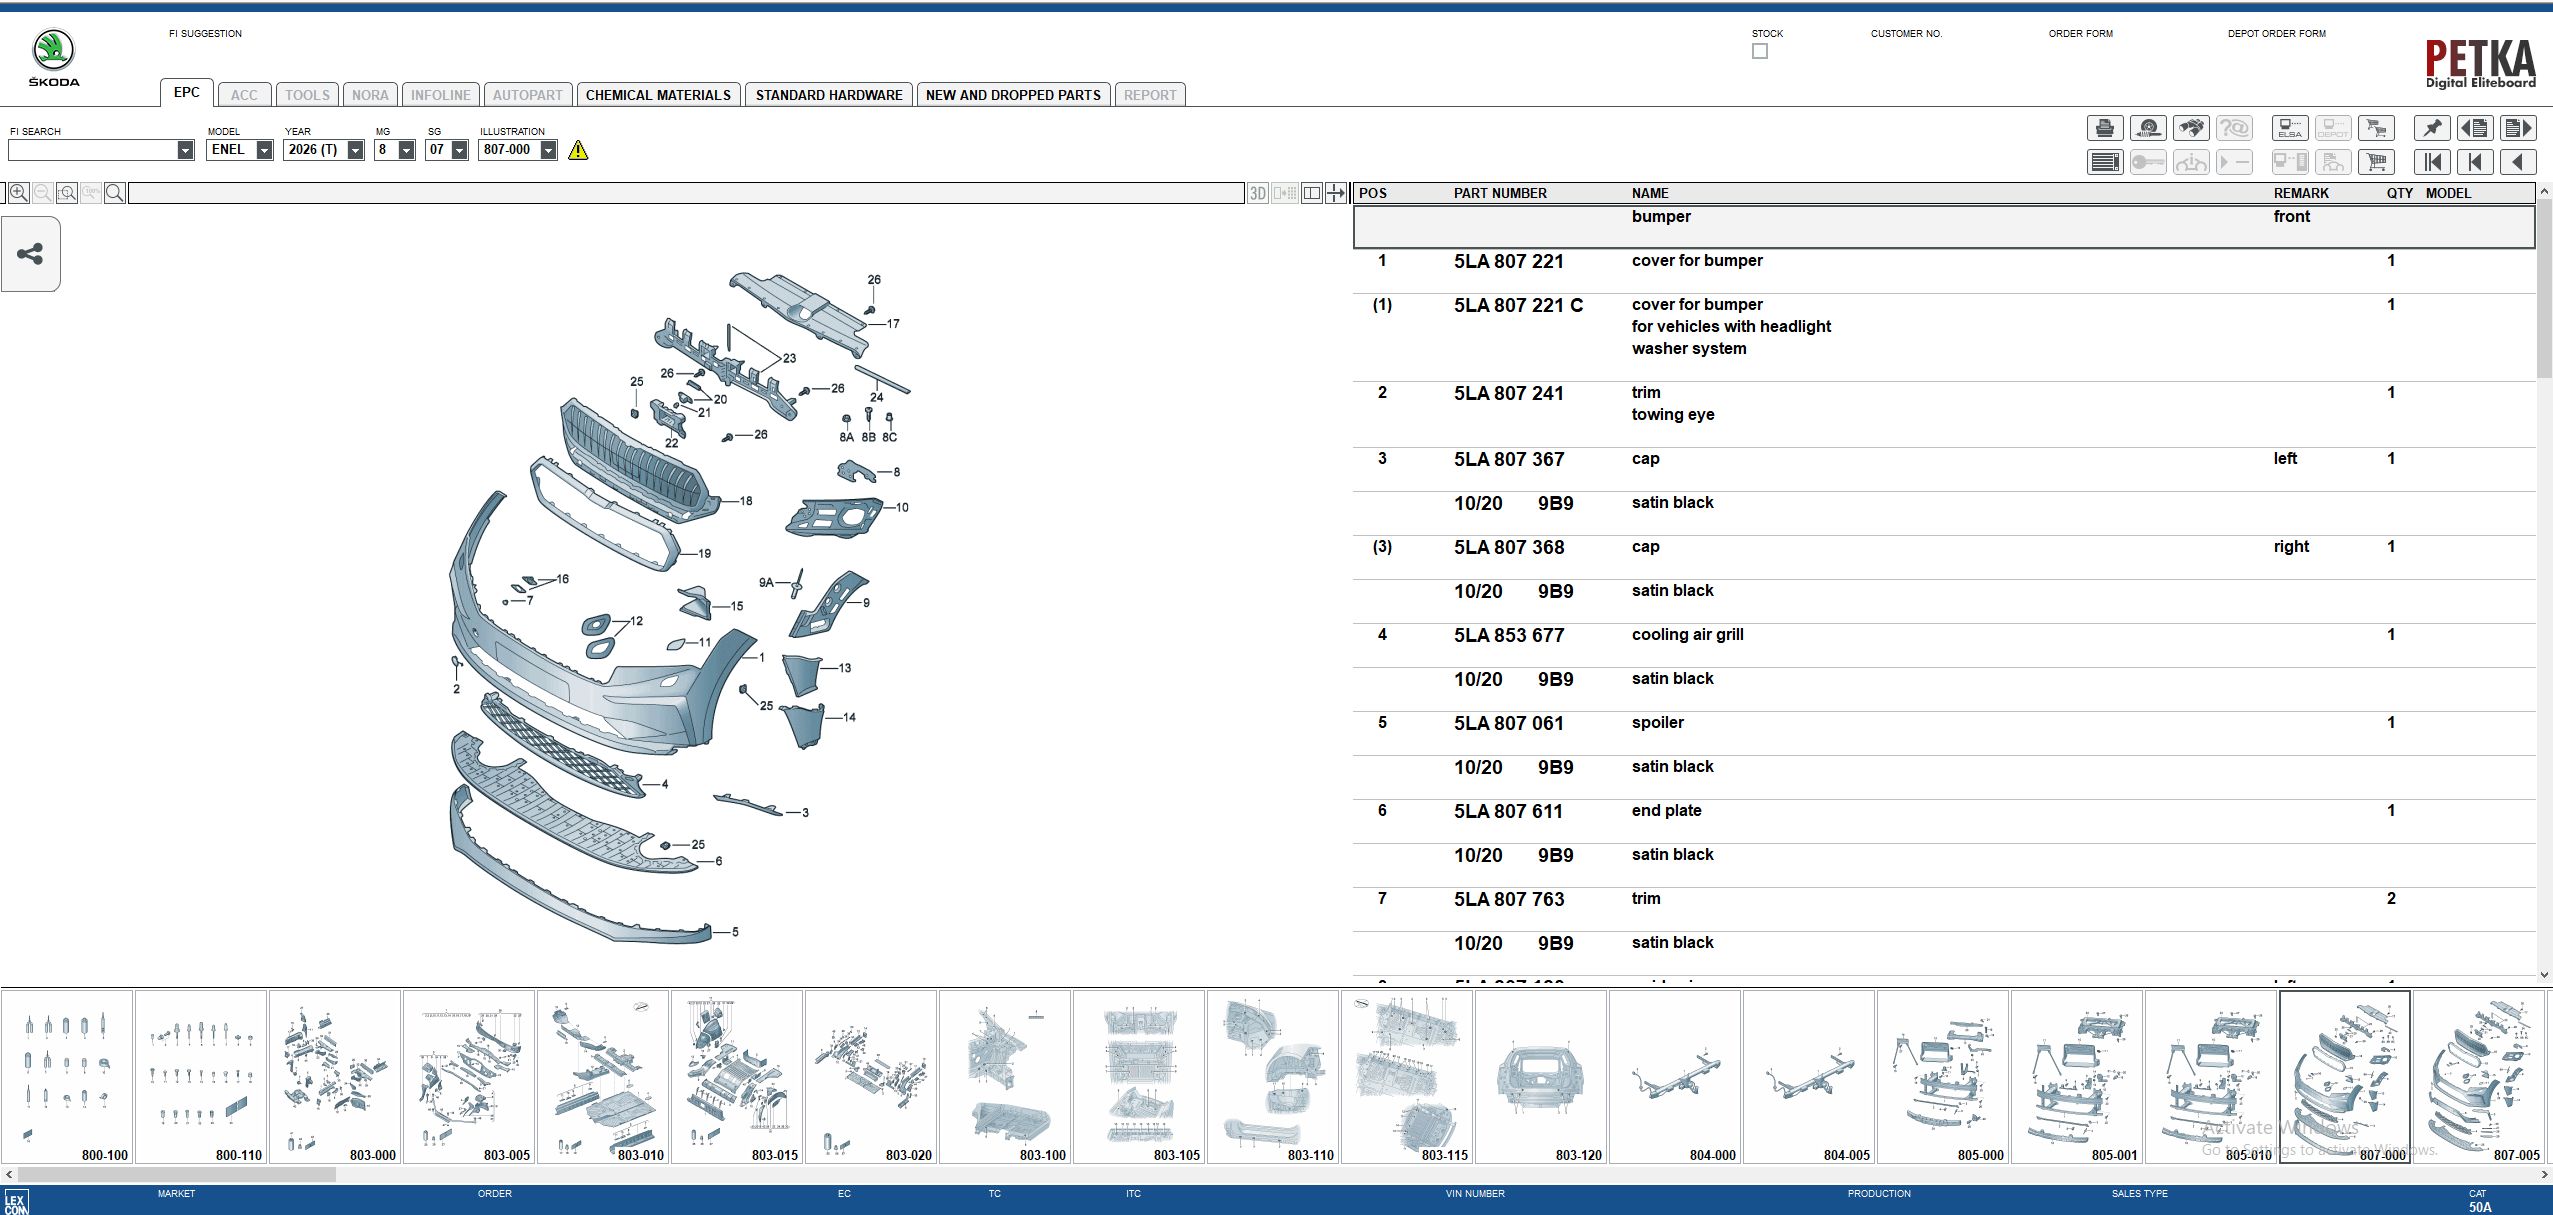The image size is (2553, 1215).
Task: Switch to CHEMICAL MATERIALS tab
Action: tap(658, 95)
